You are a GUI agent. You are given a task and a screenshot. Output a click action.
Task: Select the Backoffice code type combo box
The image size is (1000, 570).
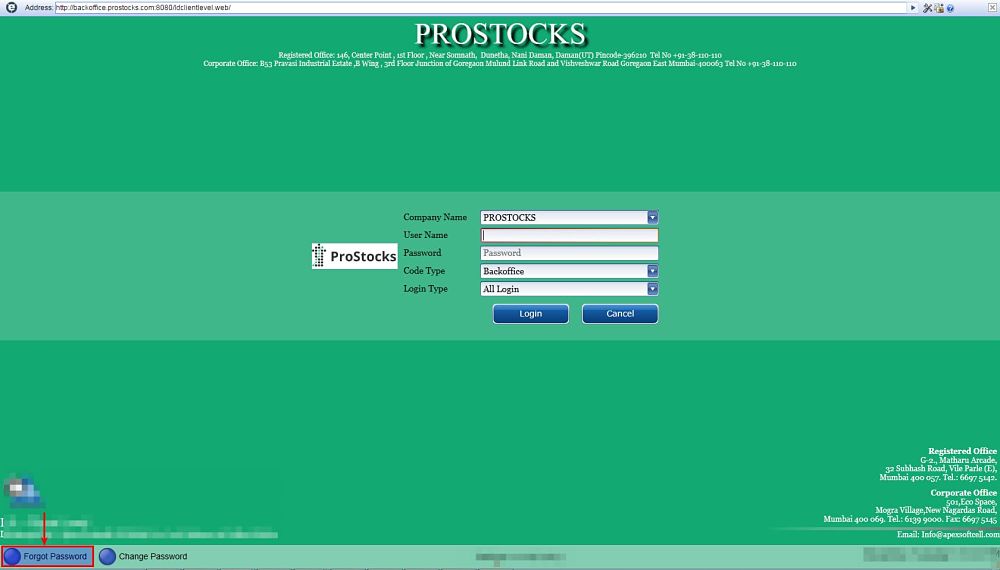click(569, 271)
